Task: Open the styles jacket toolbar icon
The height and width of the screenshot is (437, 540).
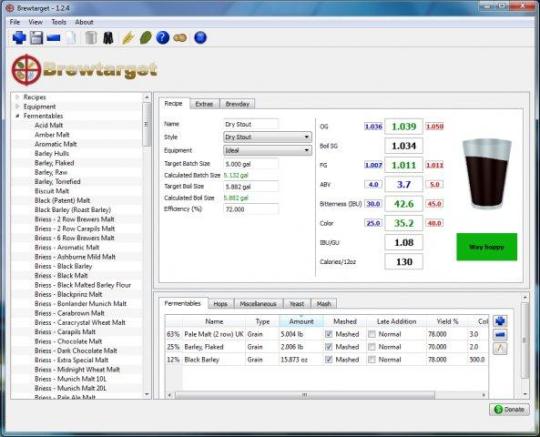Action: click(108, 38)
